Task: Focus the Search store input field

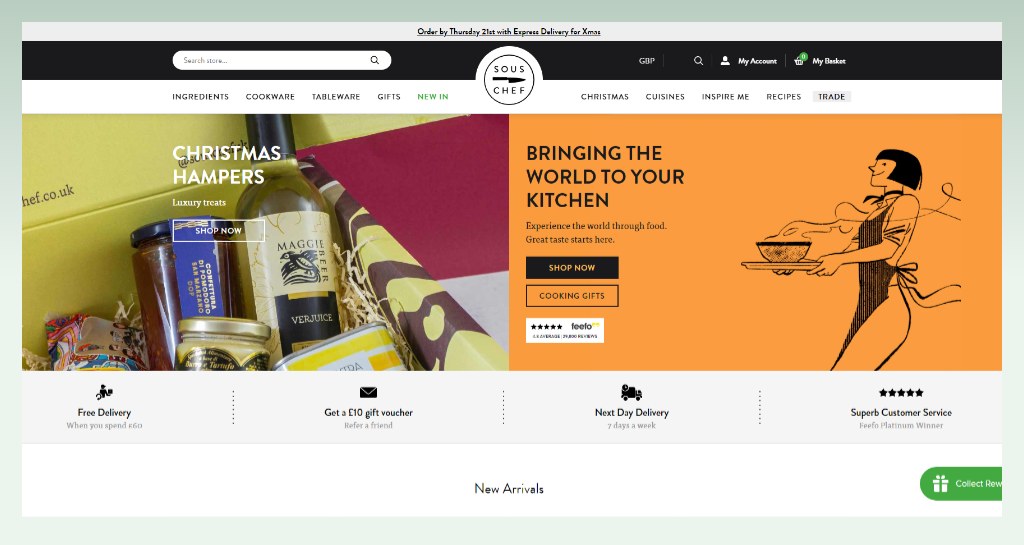Action: pos(274,60)
